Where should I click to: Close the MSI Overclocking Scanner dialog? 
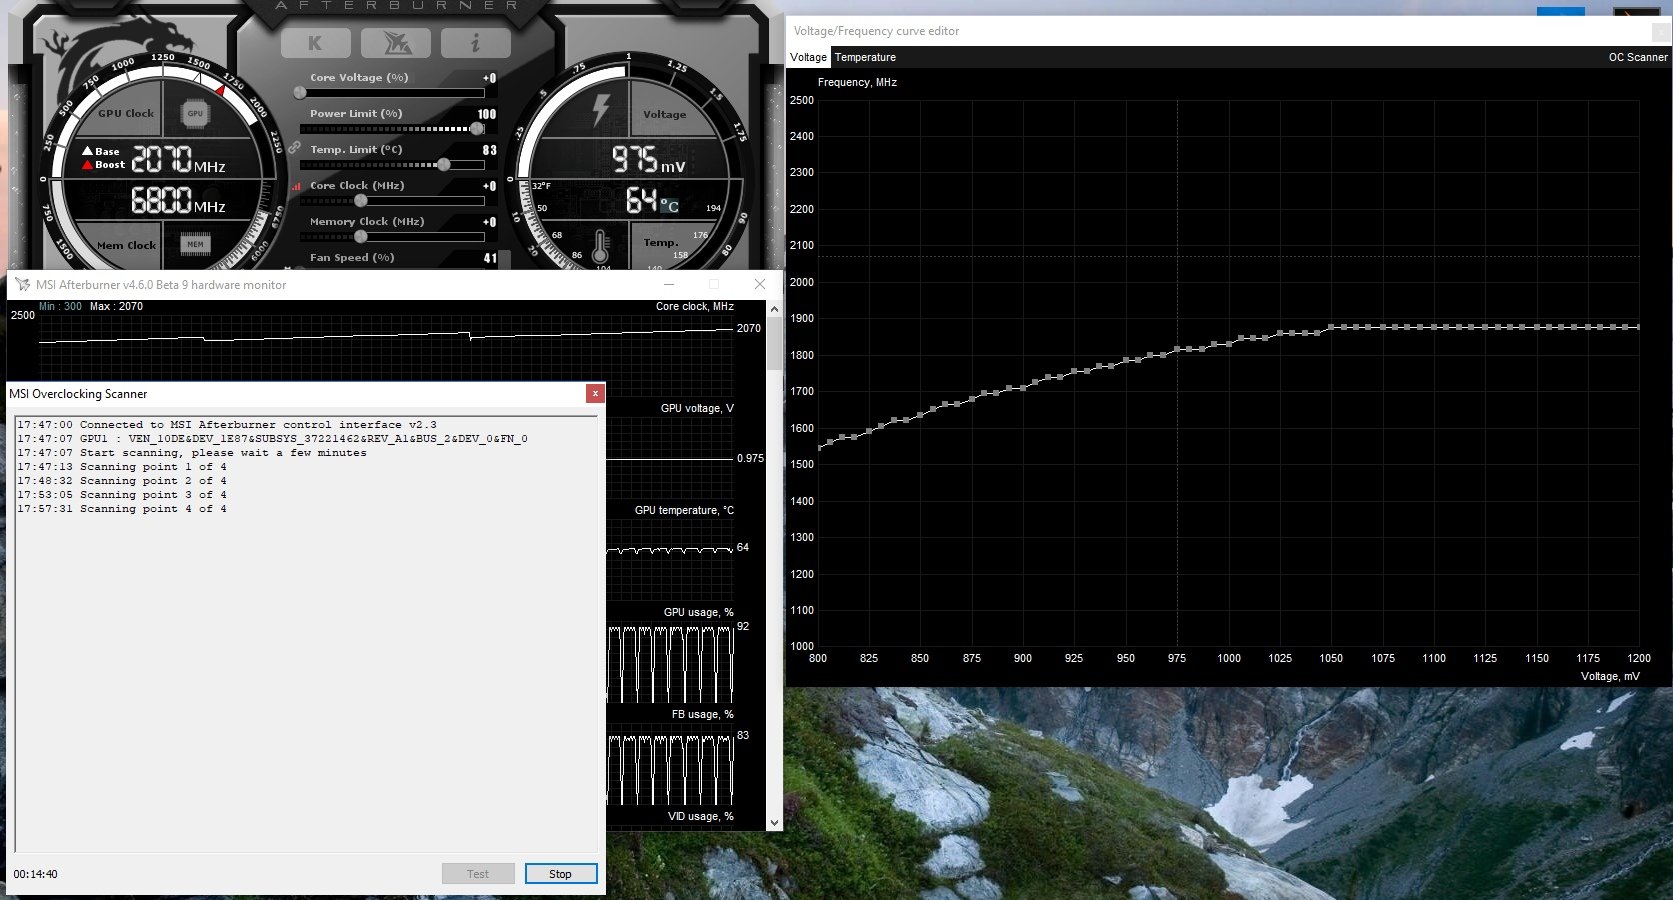[x=595, y=394]
